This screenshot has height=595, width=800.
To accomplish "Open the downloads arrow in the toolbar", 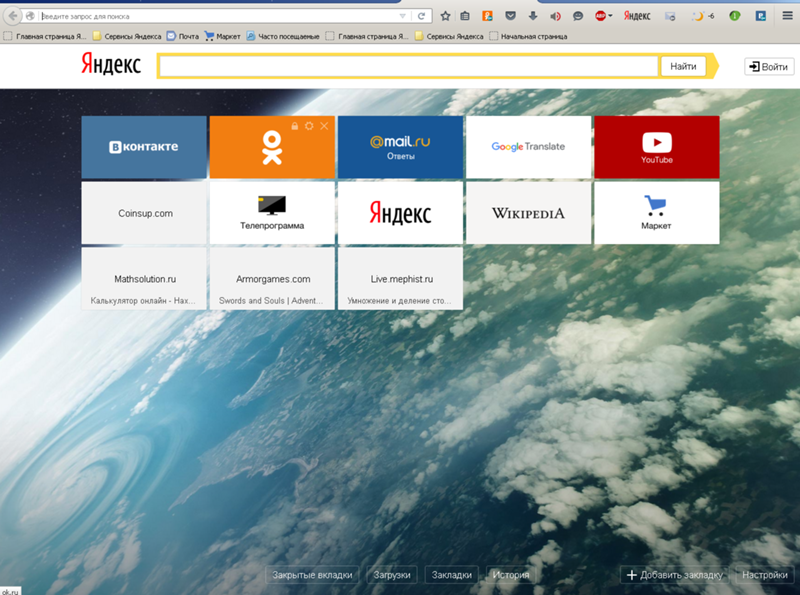I will [x=533, y=16].
